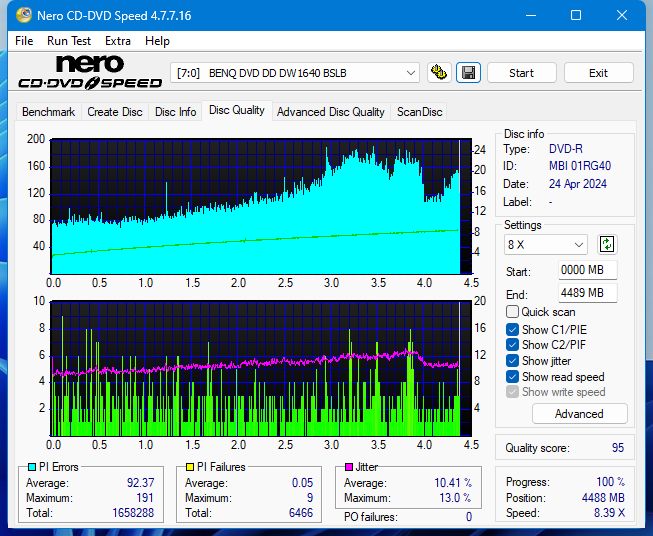Click PI Failures total 6466
Image resolution: width=653 pixels, height=536 pixels.
[301, 513]
